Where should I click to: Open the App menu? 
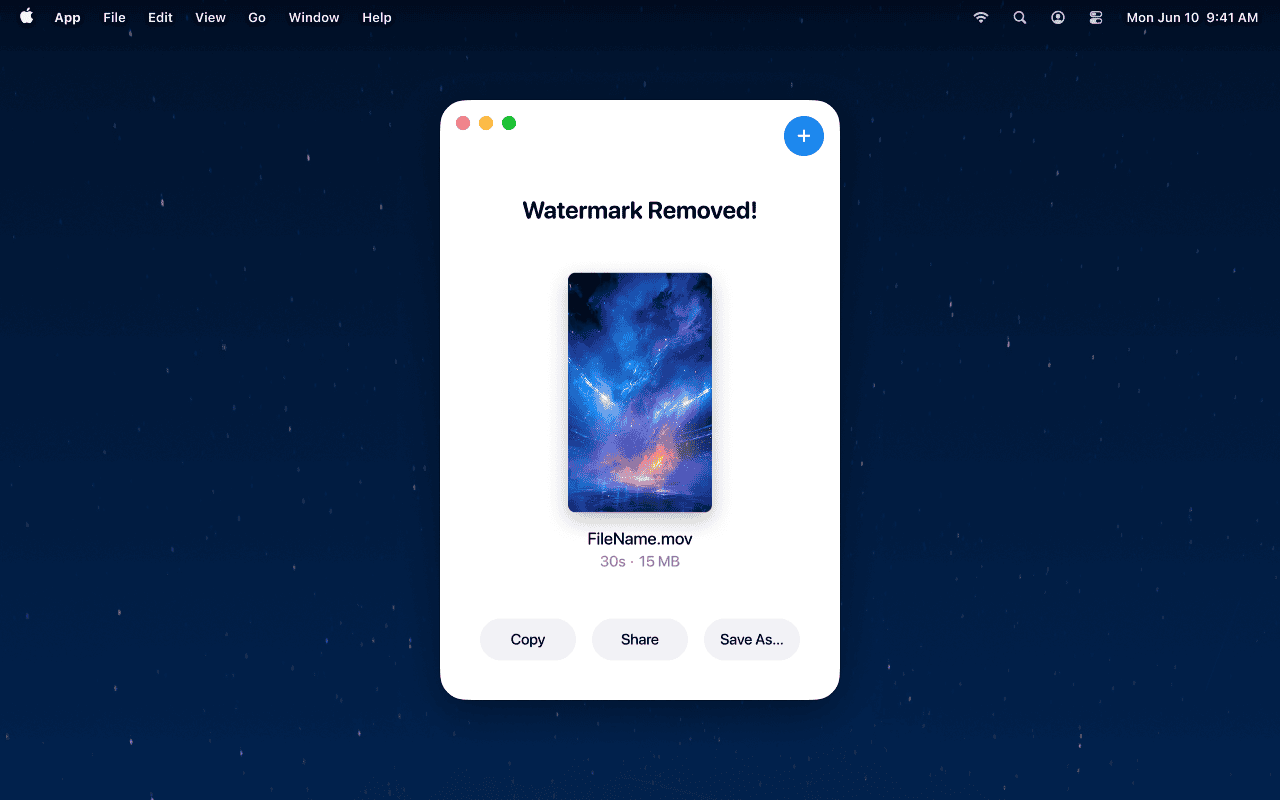(x=67, y=17)
